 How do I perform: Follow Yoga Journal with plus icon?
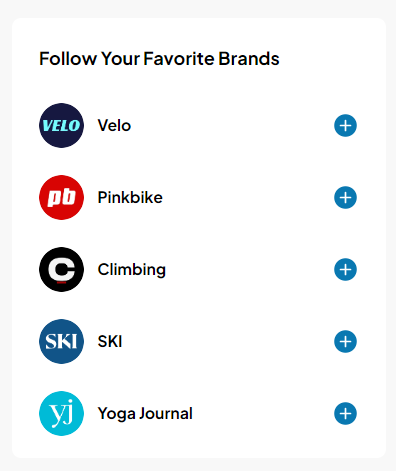coord(345,414)
